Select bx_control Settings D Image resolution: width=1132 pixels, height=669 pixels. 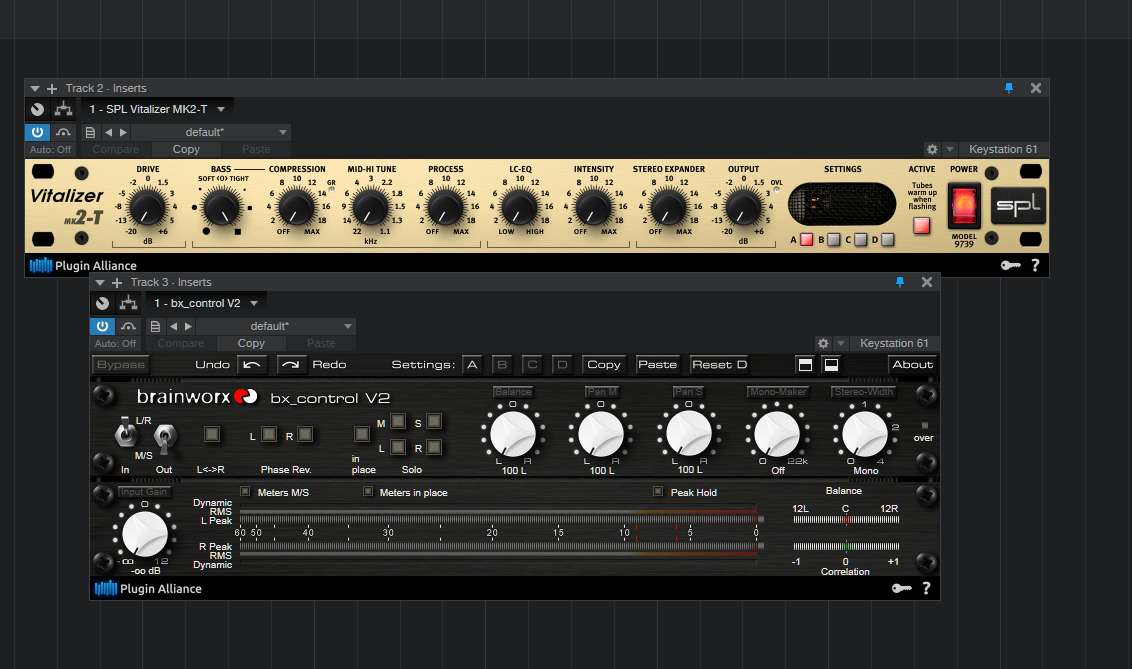coord(562,364)
